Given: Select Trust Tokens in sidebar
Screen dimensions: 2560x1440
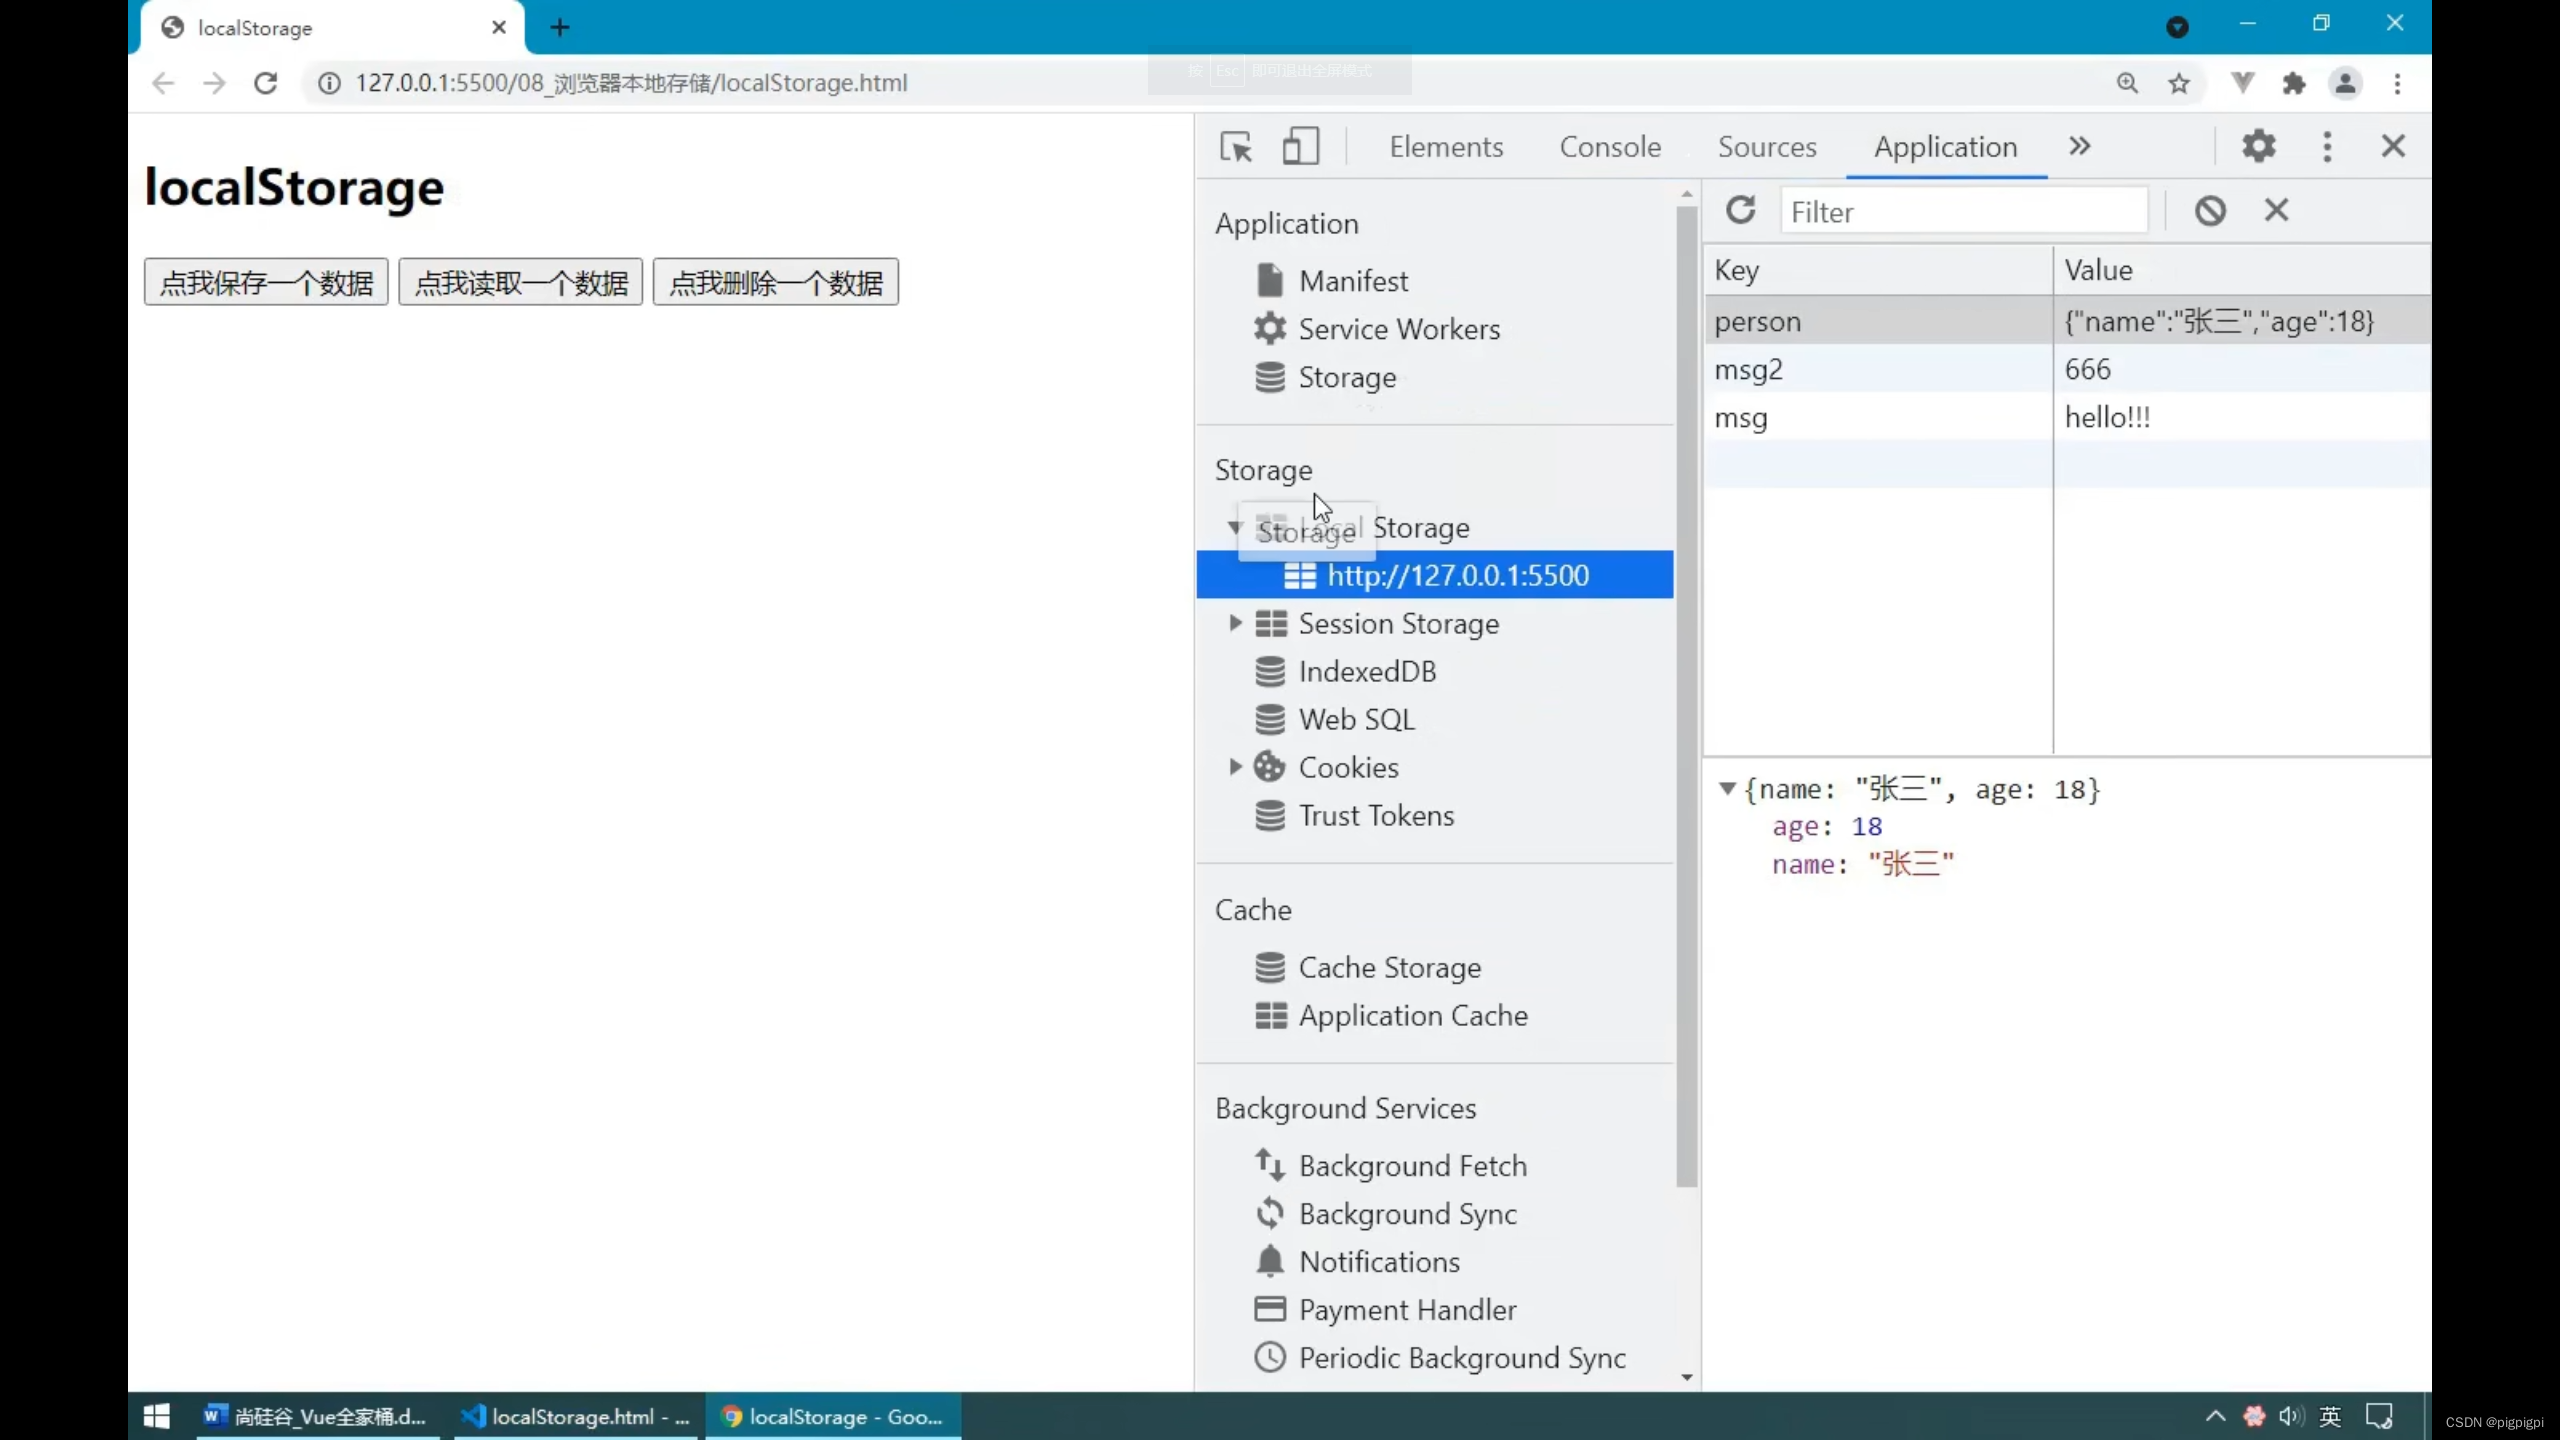Looking at the screenshot, I should 1355,815.
